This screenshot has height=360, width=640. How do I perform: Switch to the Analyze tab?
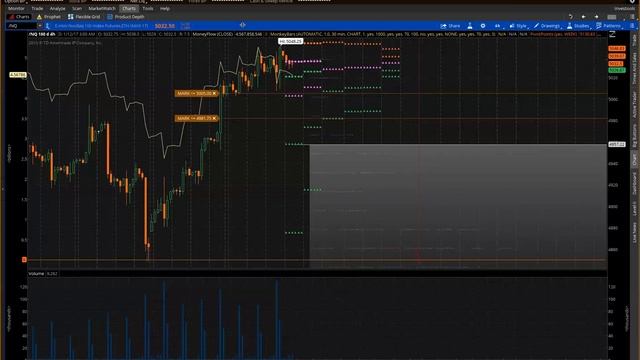pos(58,9)
